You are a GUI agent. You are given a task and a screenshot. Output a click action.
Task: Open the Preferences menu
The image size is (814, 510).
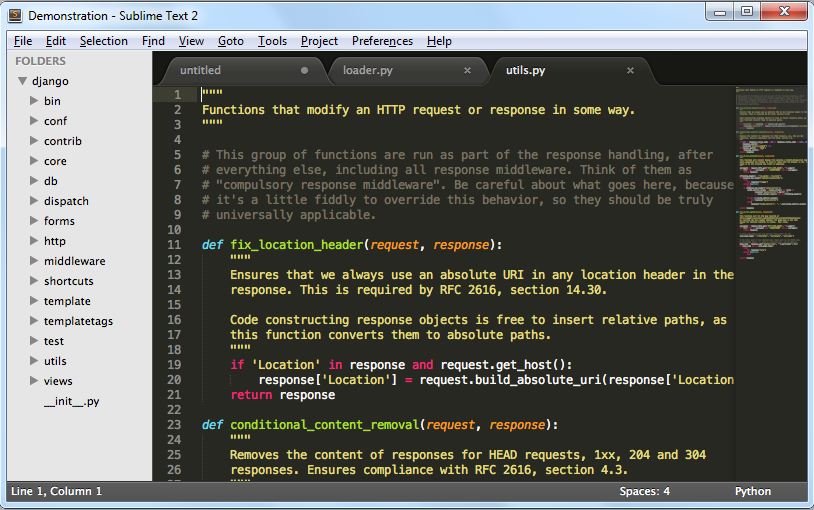click(x=382, y=41)
